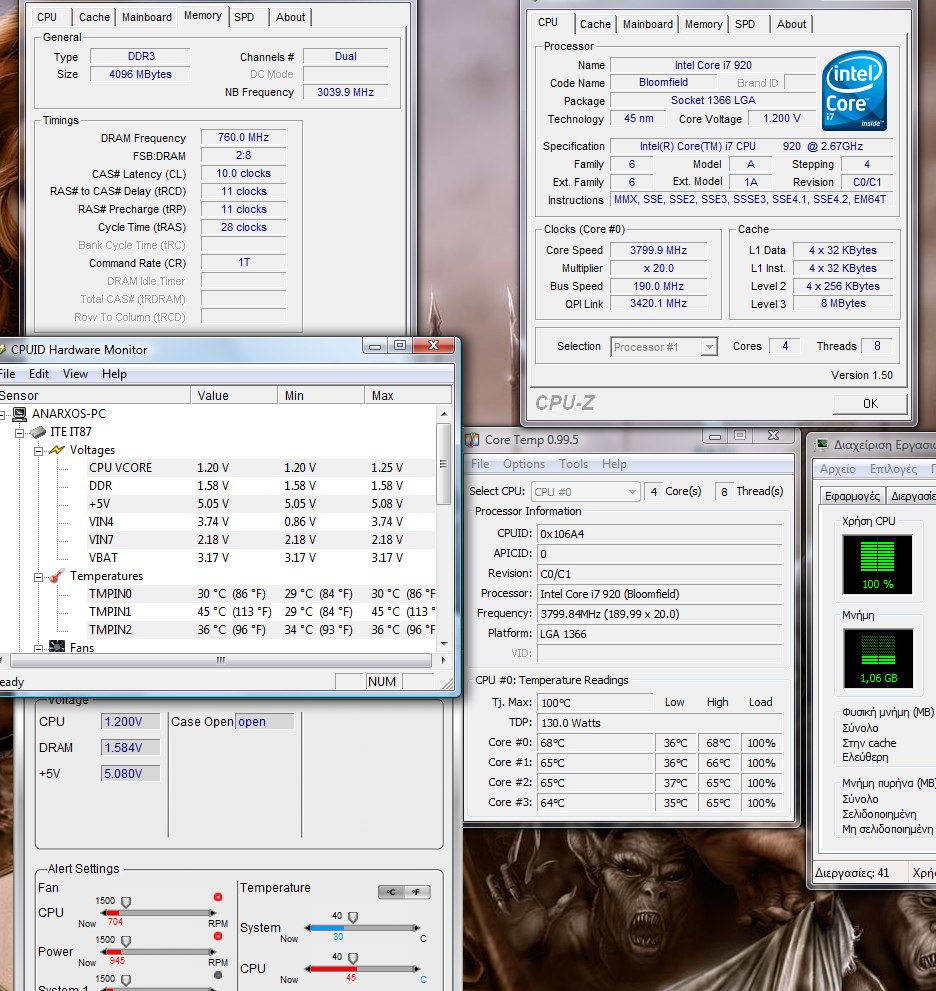Click the memory 1,06 GB gauge
This screenshot has width=936, height=991.
point(878,659)
